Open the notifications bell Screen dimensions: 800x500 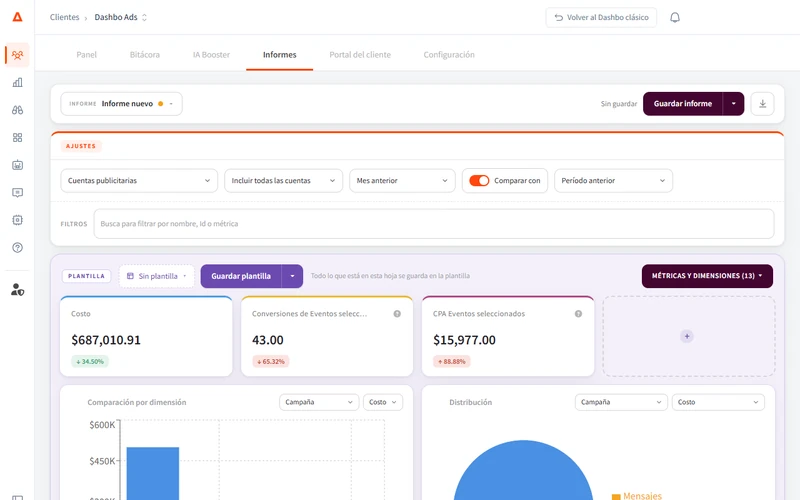click(674, 17)
